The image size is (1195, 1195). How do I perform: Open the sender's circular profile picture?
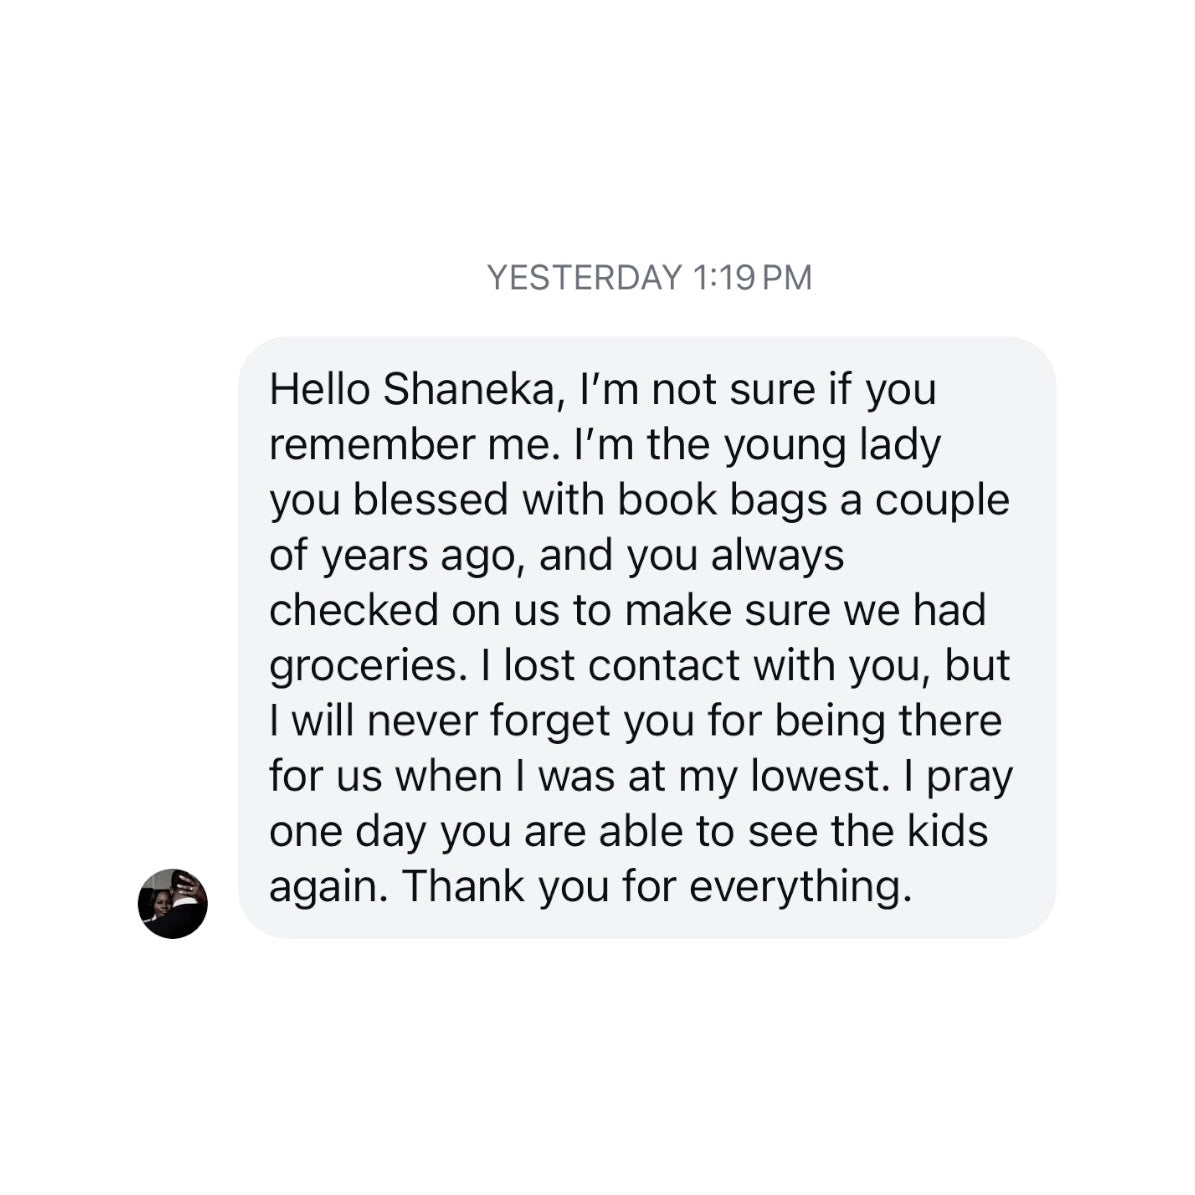[172, 903]
